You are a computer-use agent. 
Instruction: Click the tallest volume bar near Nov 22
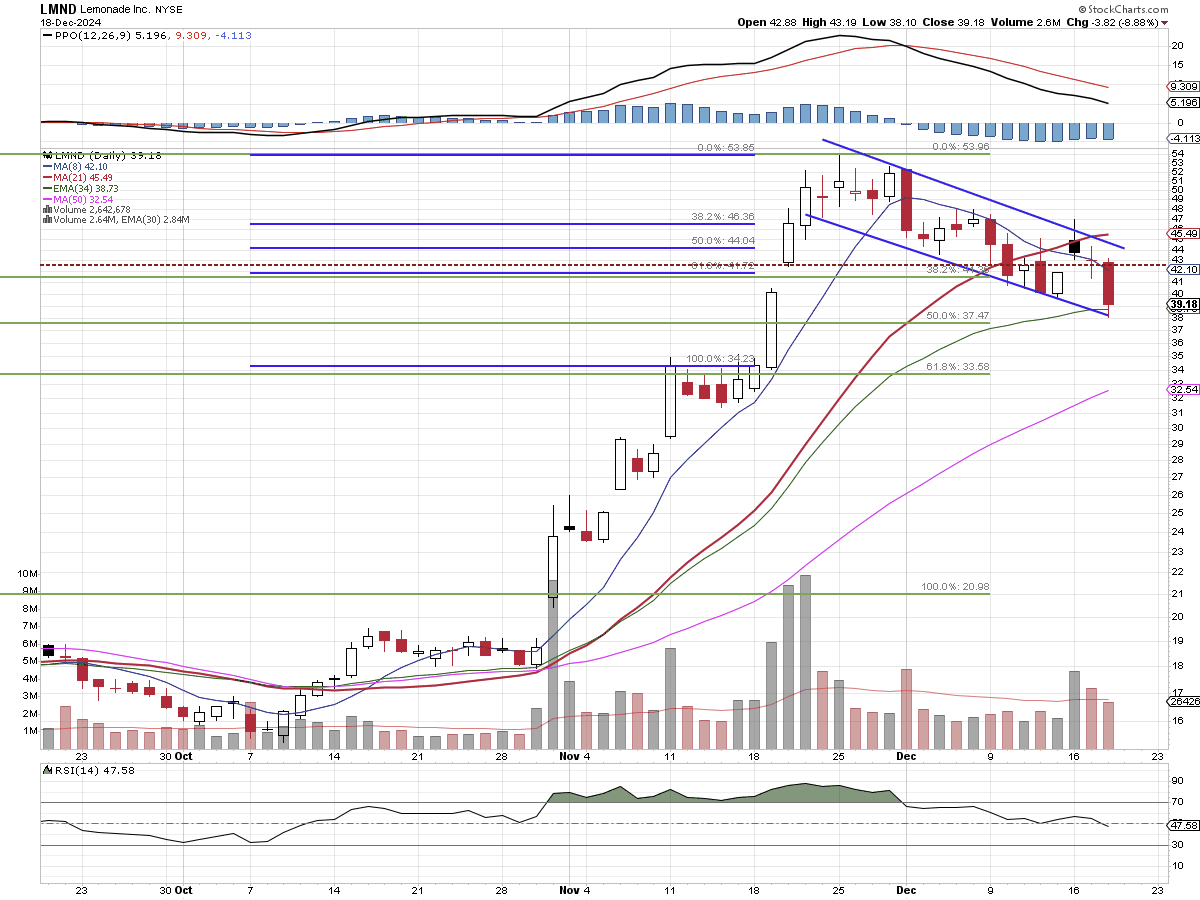[805, 662]
